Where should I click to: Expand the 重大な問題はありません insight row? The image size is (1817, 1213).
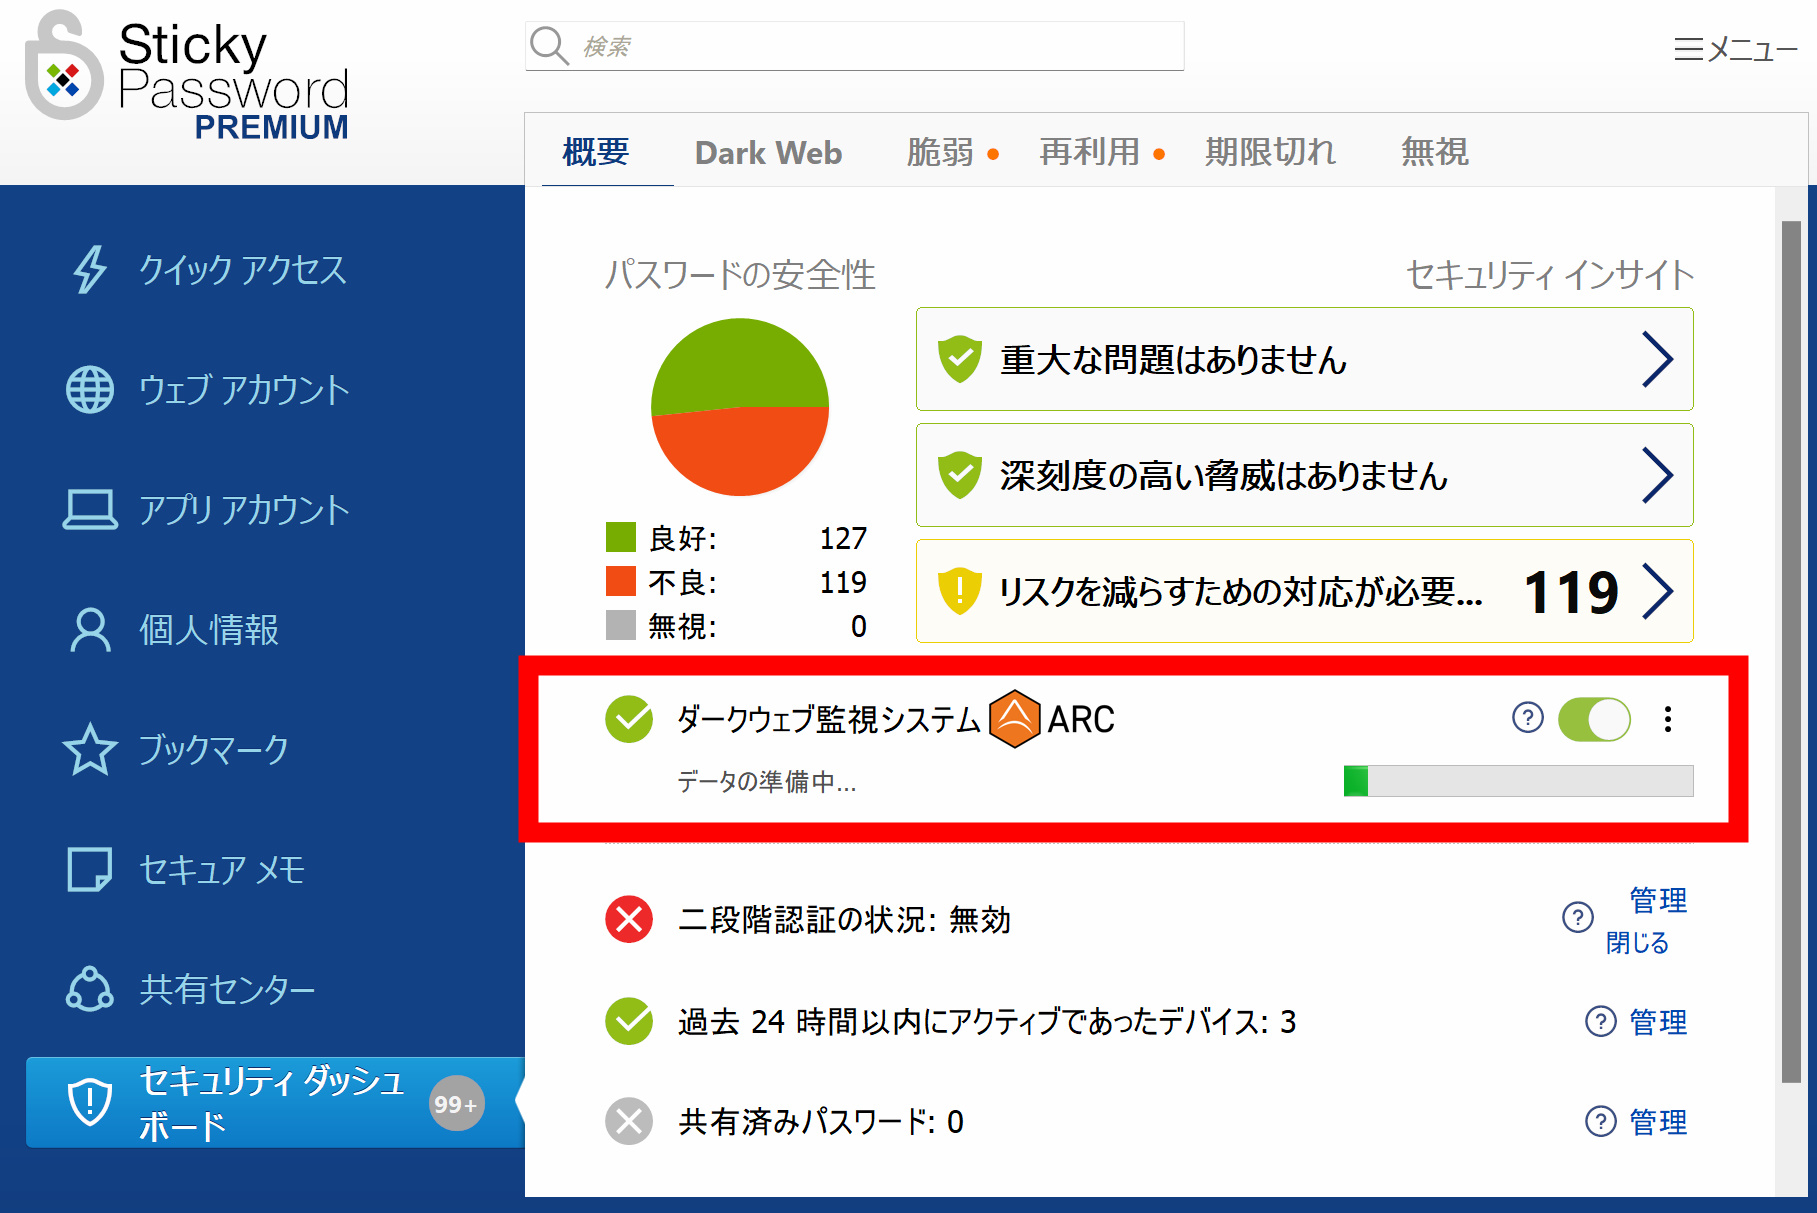[x=1656, y=360]
